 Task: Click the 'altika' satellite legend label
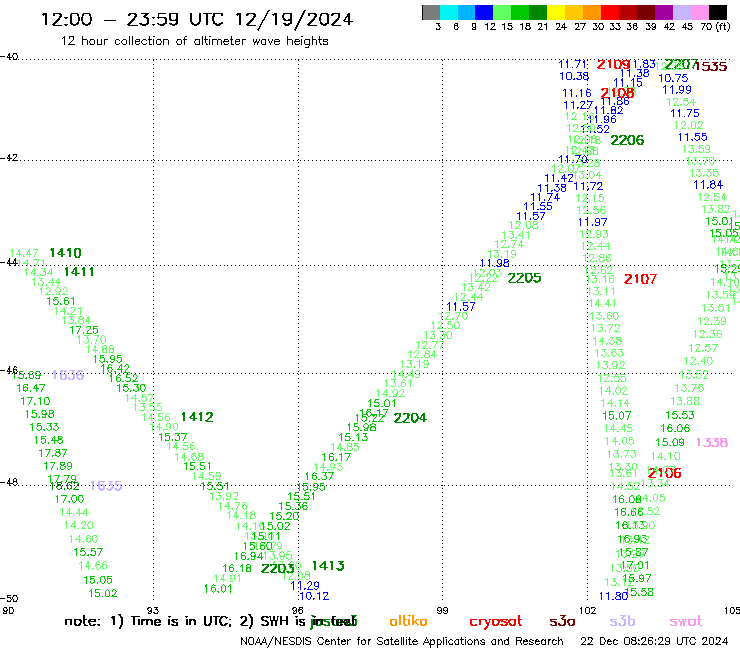[x=408, y=621]
